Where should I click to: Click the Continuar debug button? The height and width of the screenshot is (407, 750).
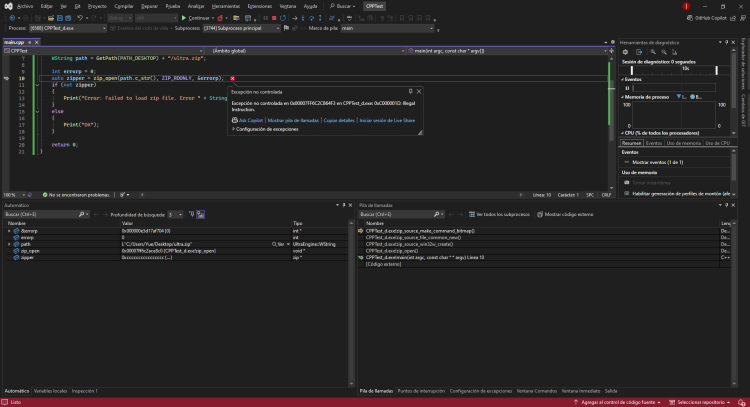(x=197, y=17)
